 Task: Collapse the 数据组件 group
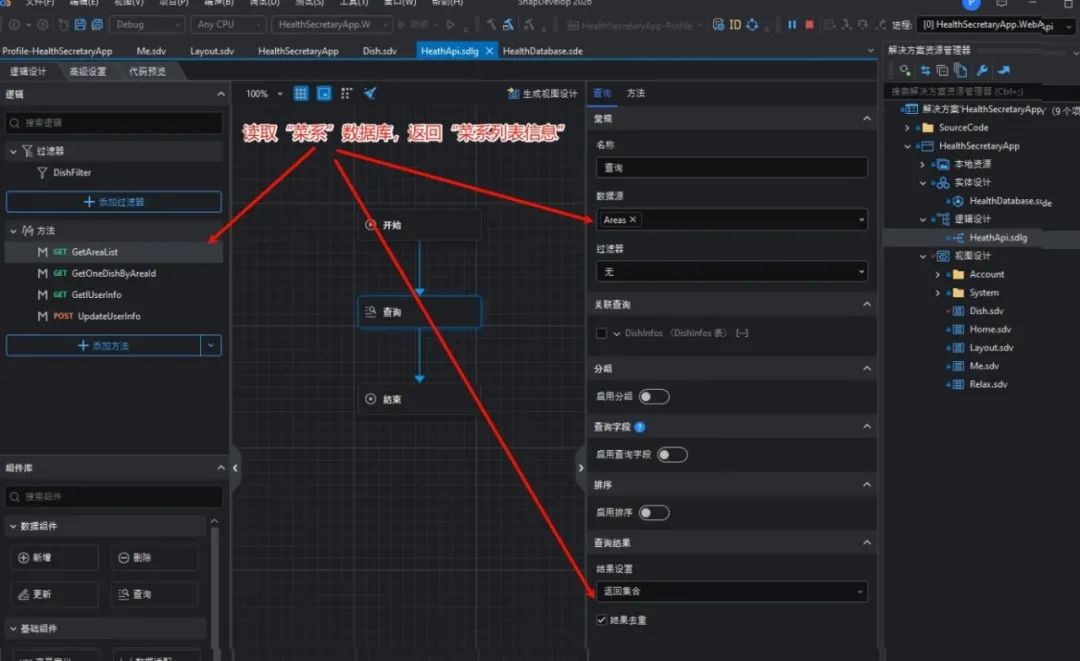[x=13, y=526]
